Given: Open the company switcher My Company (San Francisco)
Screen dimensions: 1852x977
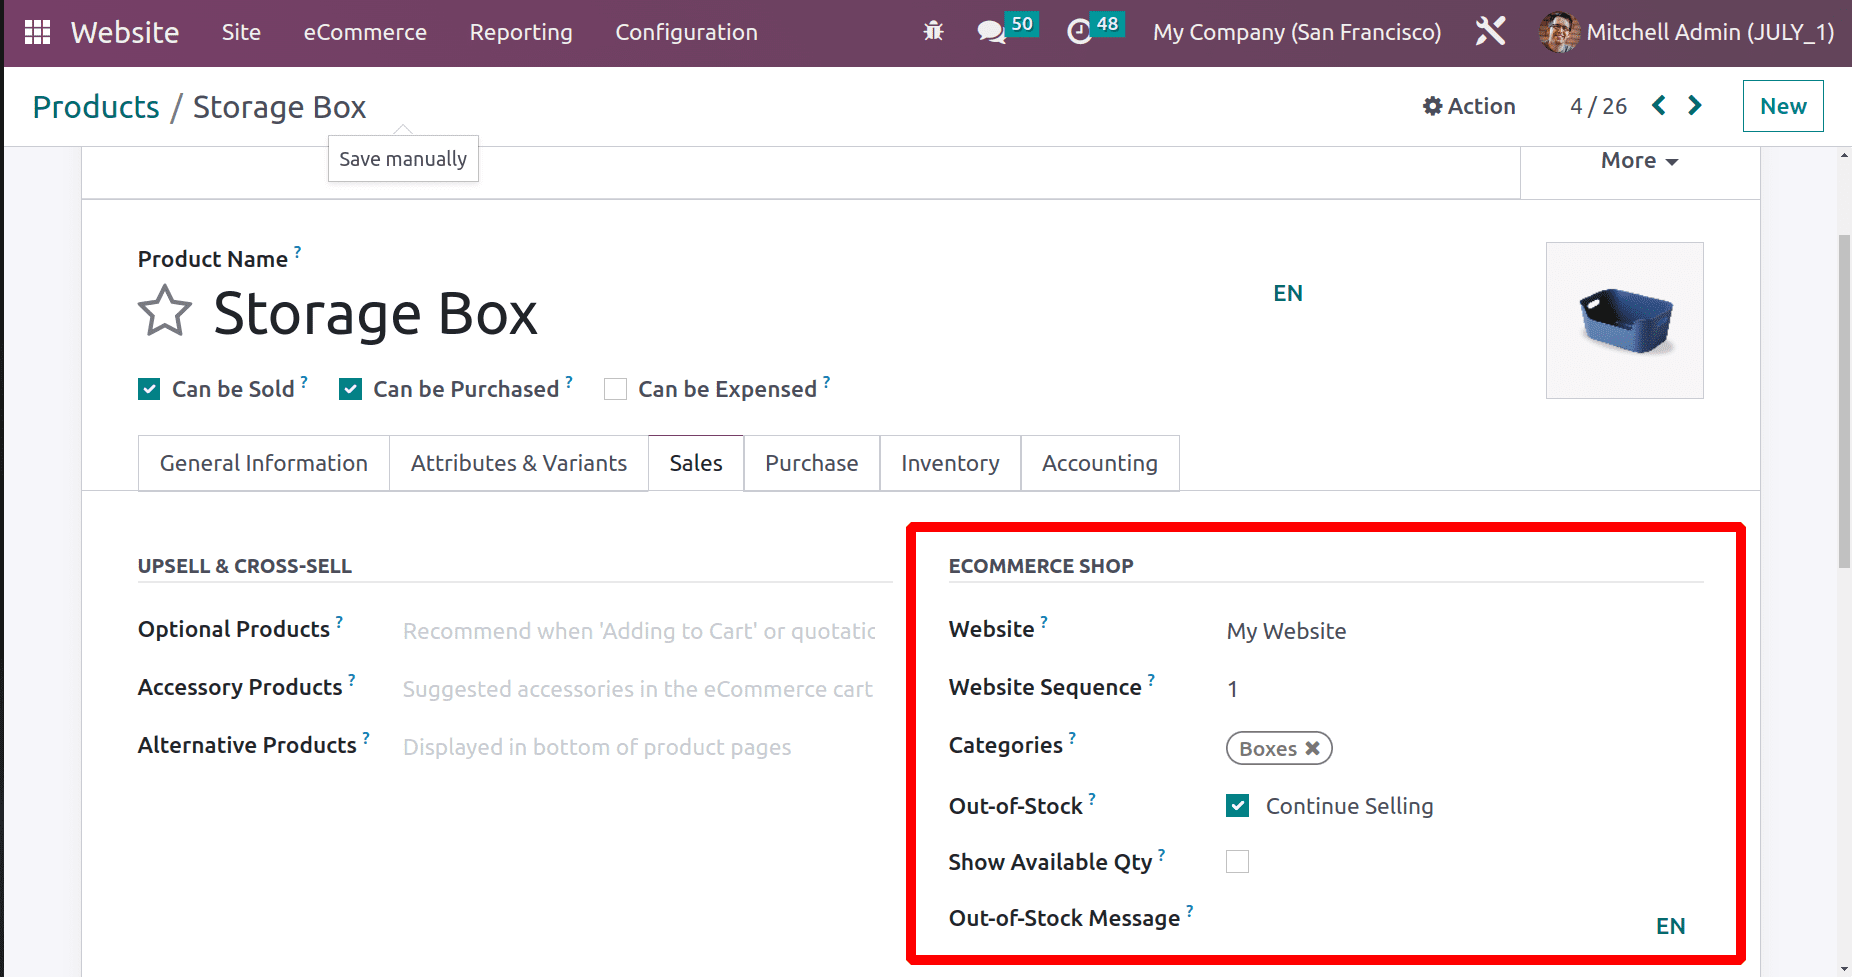Looking at the screenshot, I should [1297, 32].
